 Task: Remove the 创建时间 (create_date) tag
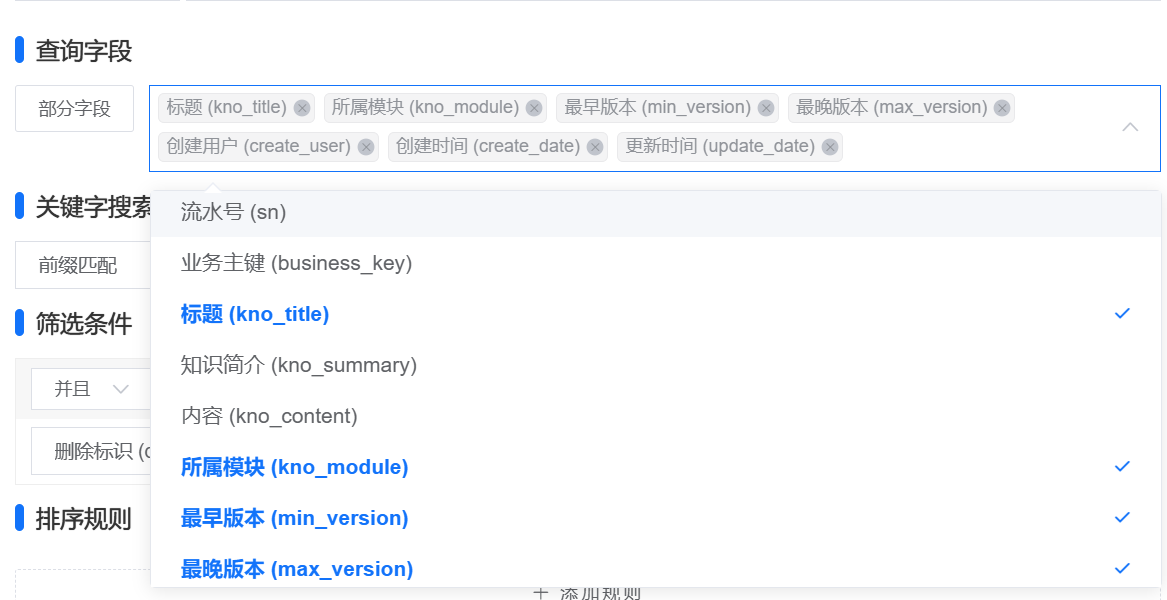tap(596, 147)
